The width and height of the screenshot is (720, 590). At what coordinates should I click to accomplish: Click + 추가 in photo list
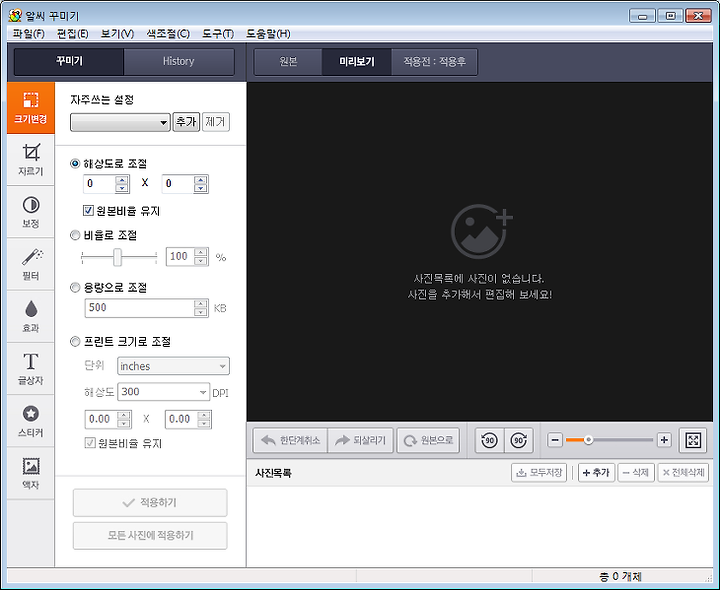pos(596,472)
